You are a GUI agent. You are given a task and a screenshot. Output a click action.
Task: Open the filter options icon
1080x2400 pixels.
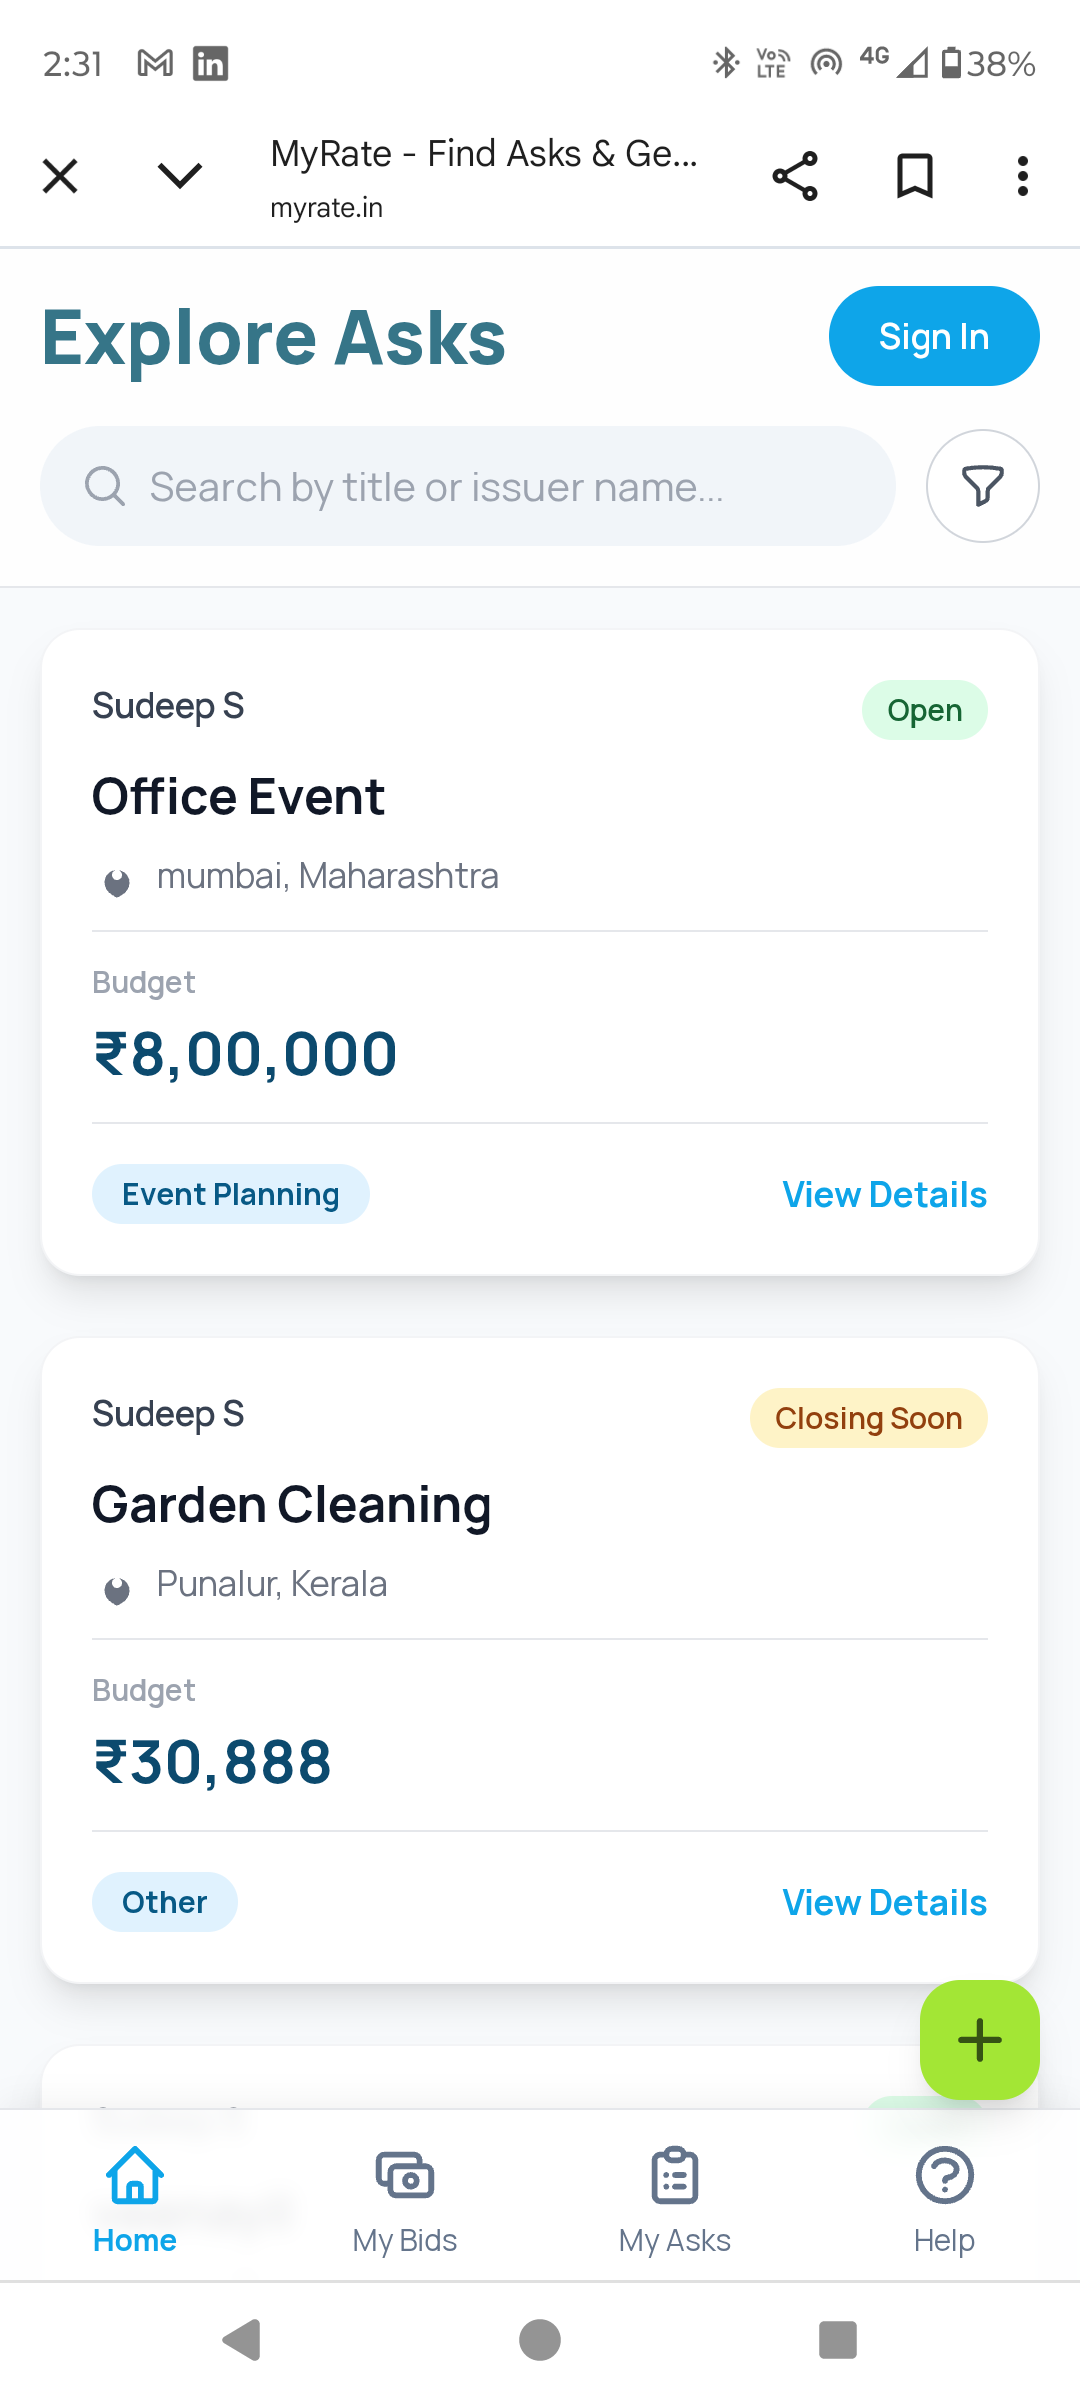(x=982, y=486)
